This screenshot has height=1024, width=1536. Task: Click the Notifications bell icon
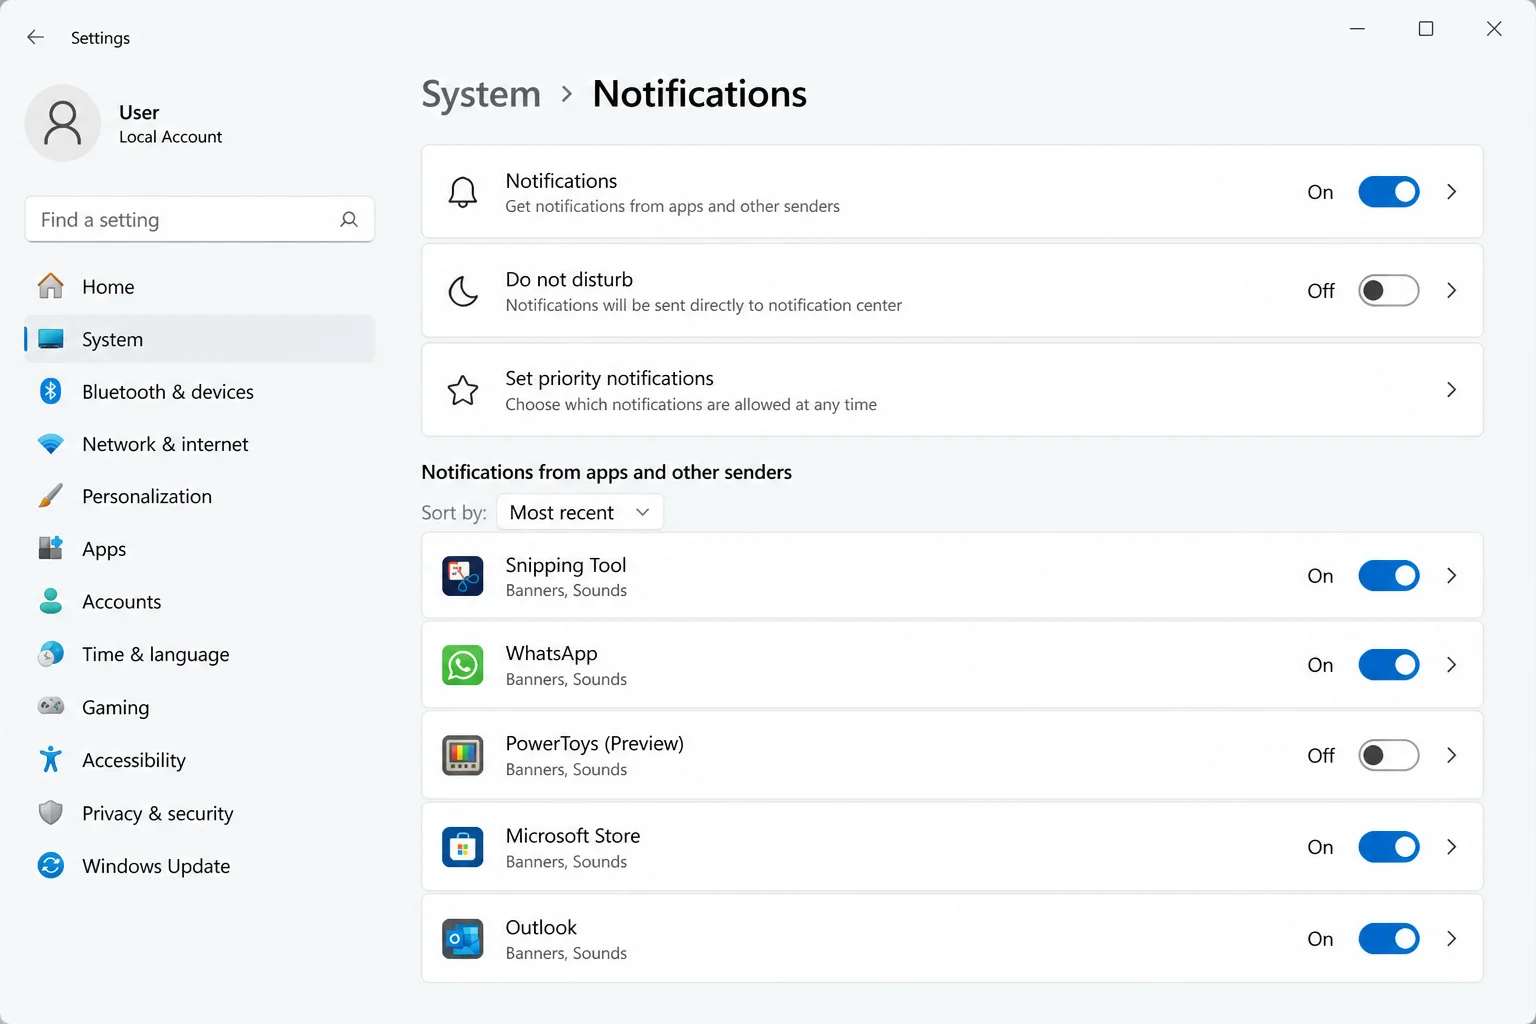pyautogui.click(x=462, y=192)
